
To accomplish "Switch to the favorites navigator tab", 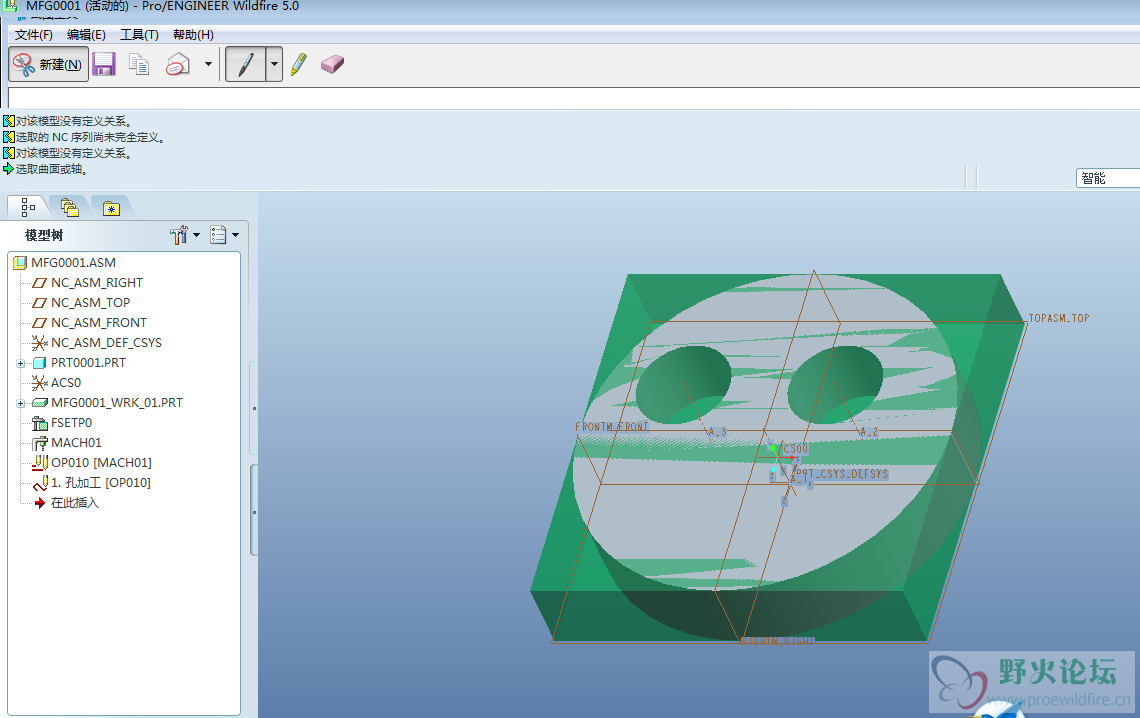I will pyautogui.click(x=111, y=209).
